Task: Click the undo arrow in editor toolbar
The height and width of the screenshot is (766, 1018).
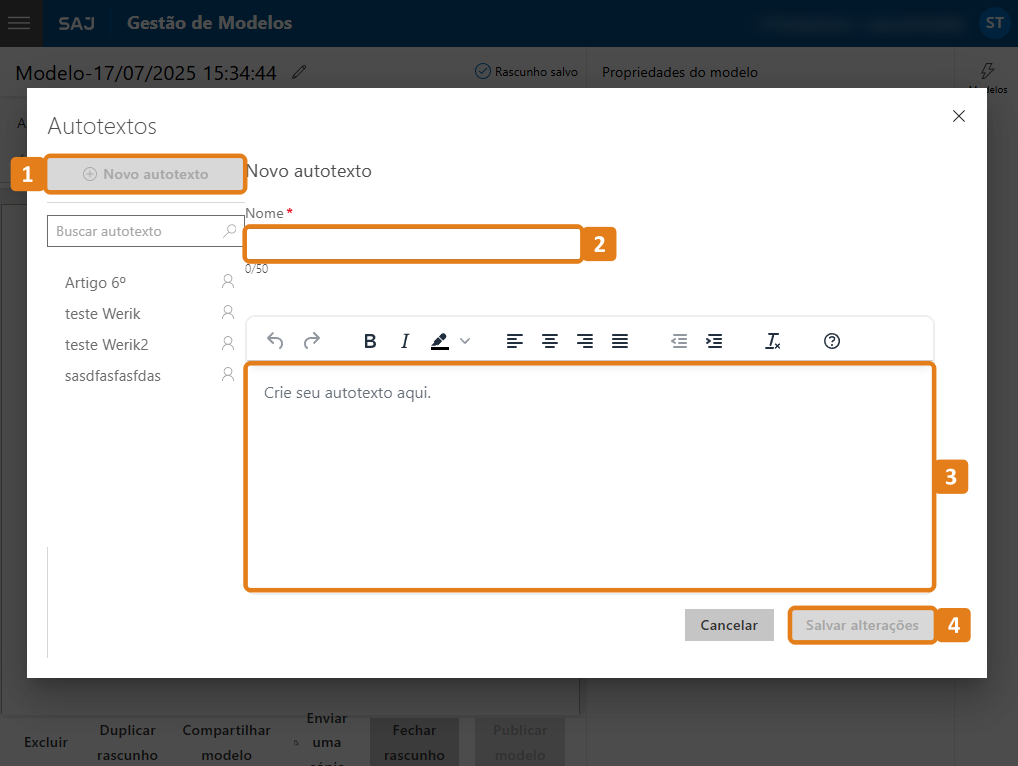Action: coord(275,341)
